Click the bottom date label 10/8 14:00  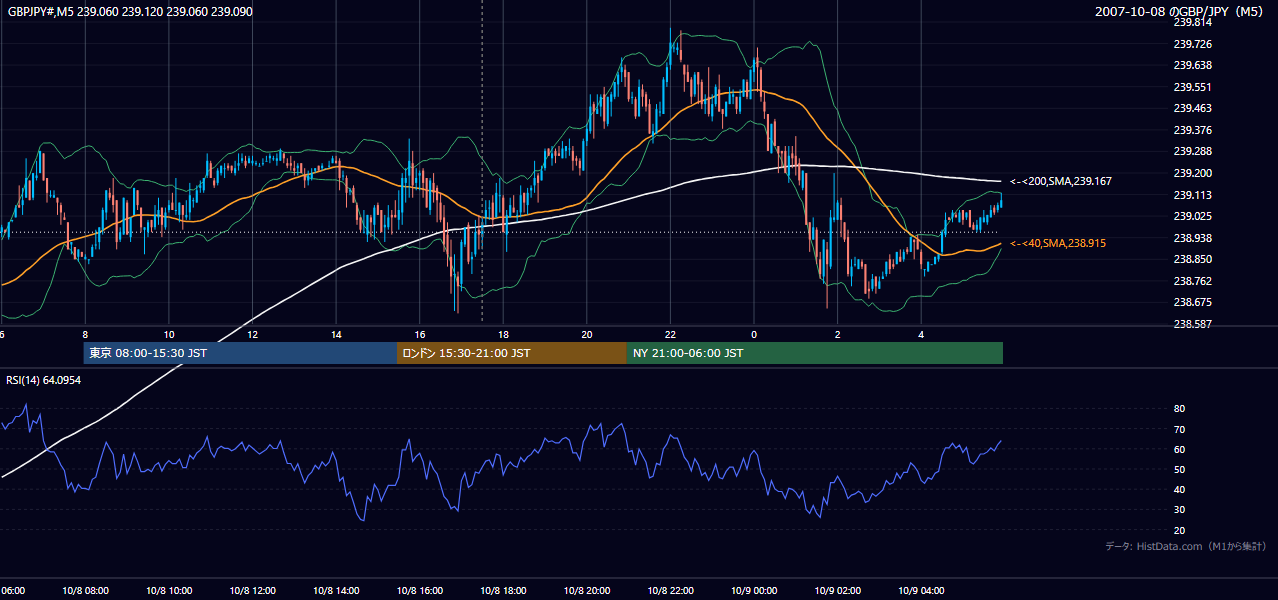(x=336, y=591)
